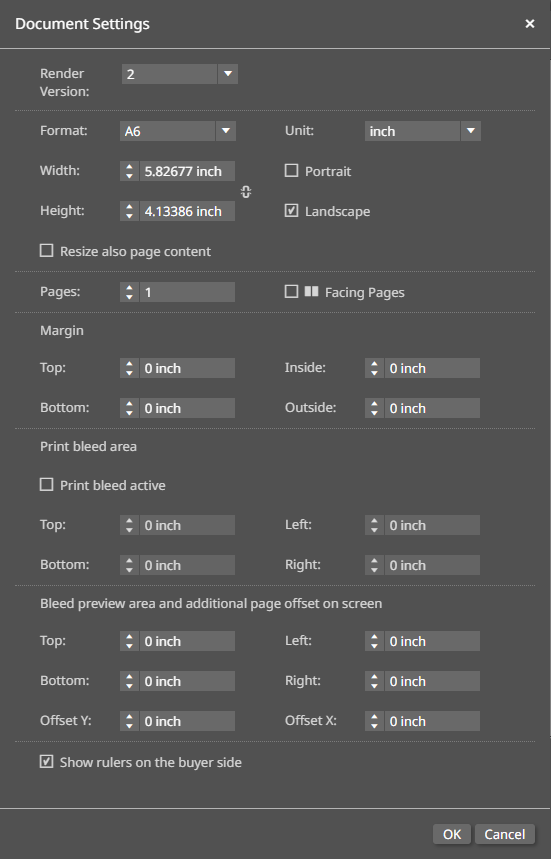Toggle Show rulers on the buyer side
Screen dimensions: 551x859
click(x=47, y=761)
